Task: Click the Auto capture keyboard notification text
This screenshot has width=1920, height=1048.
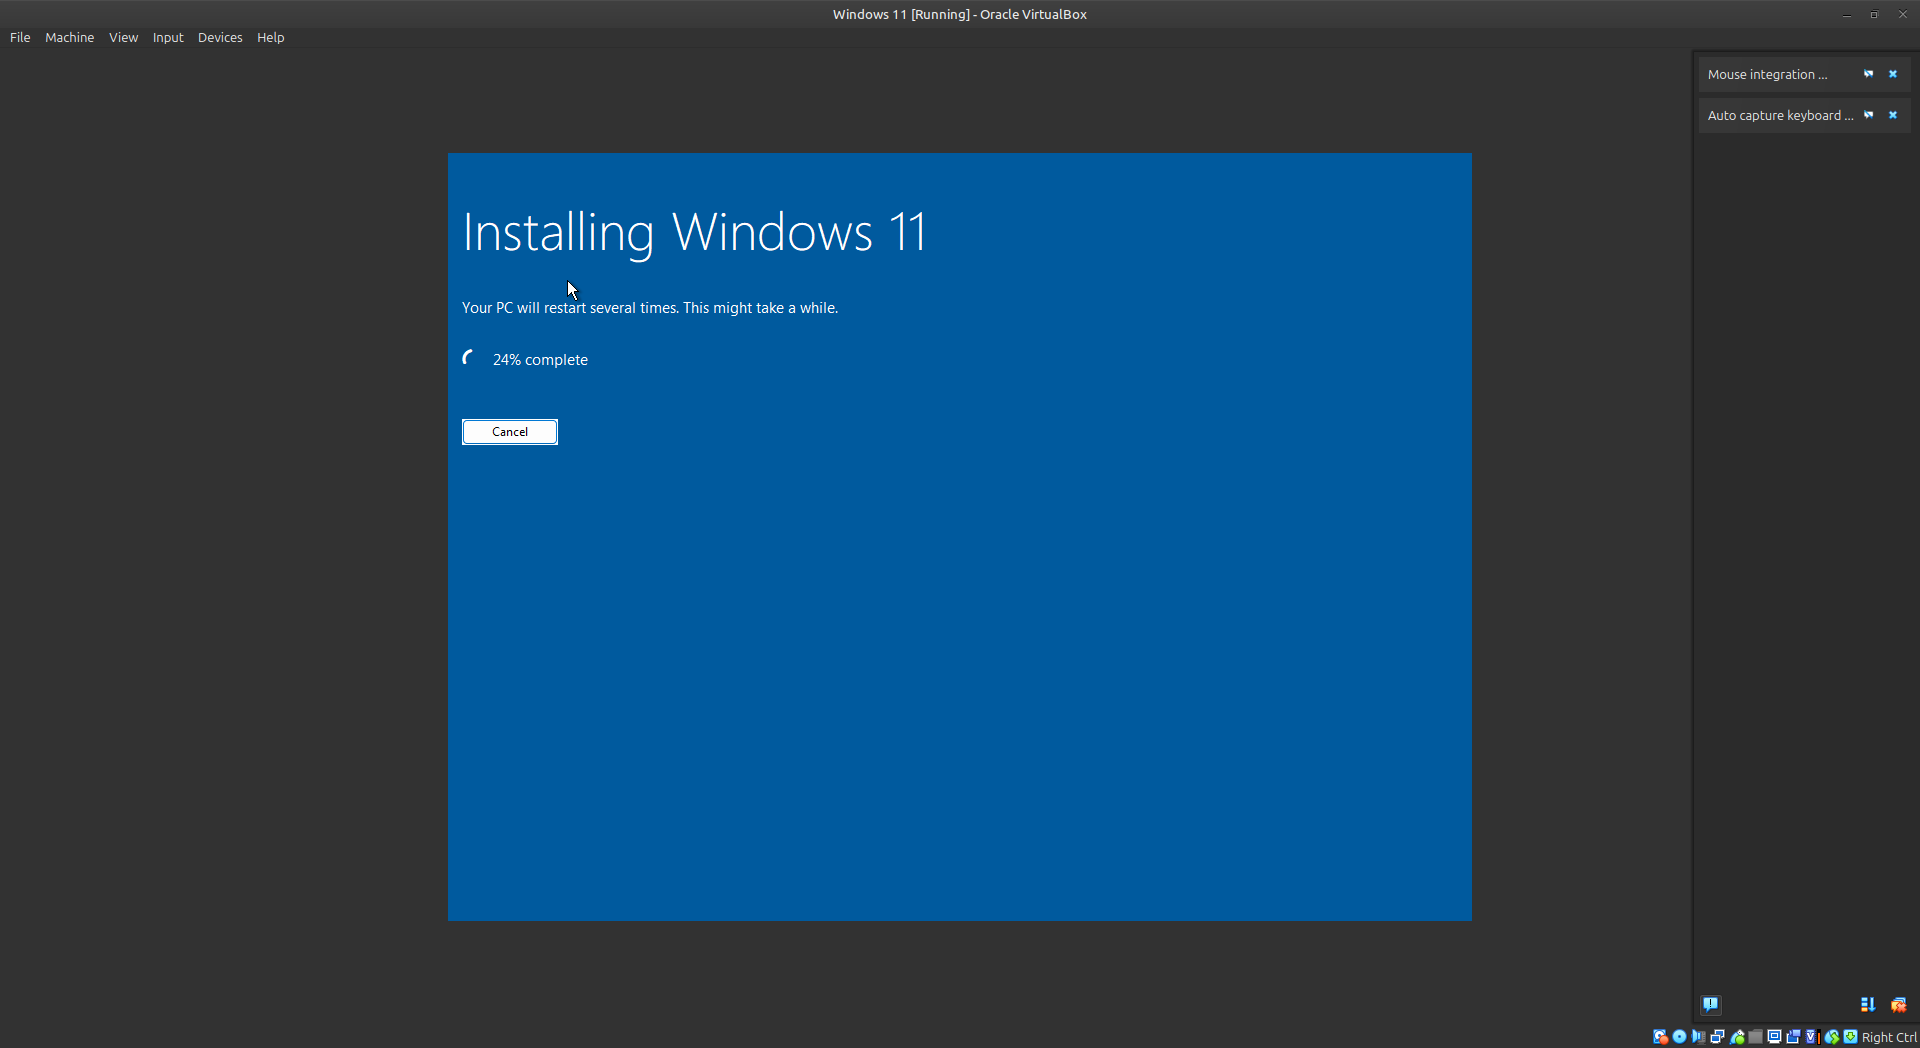Action: 1780,115
